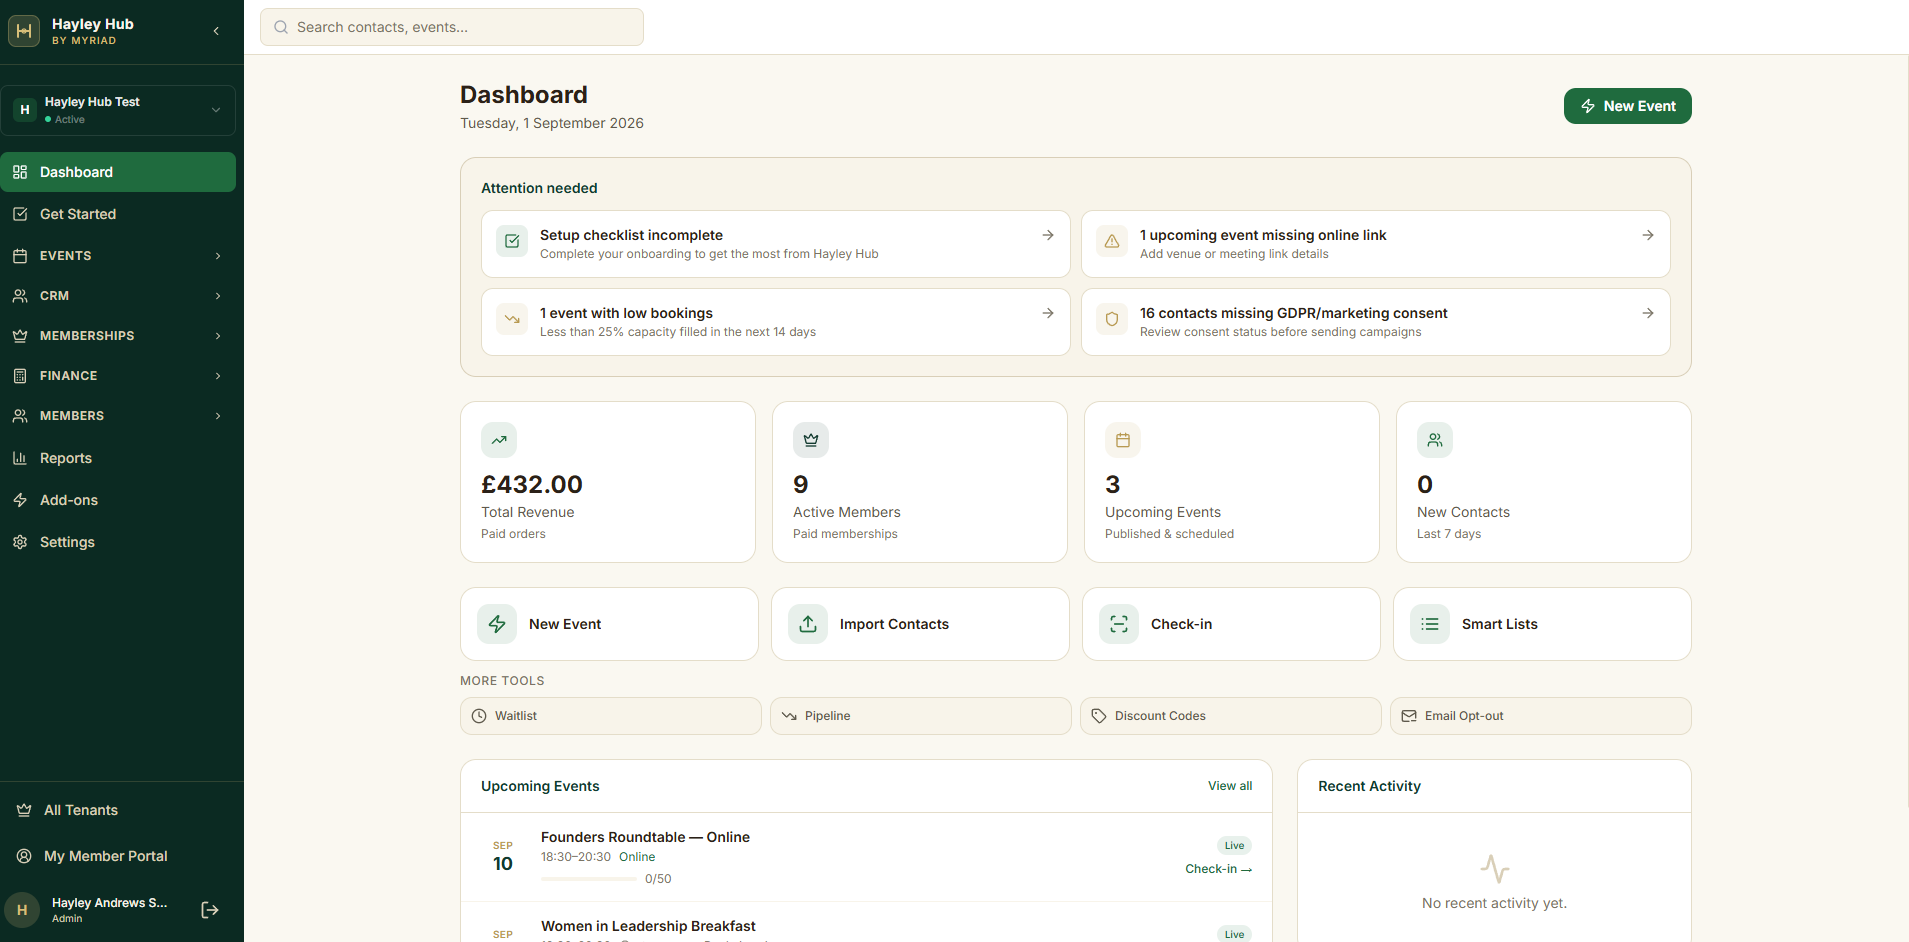Focus the Search contacts, events field

tap(452, 27)
